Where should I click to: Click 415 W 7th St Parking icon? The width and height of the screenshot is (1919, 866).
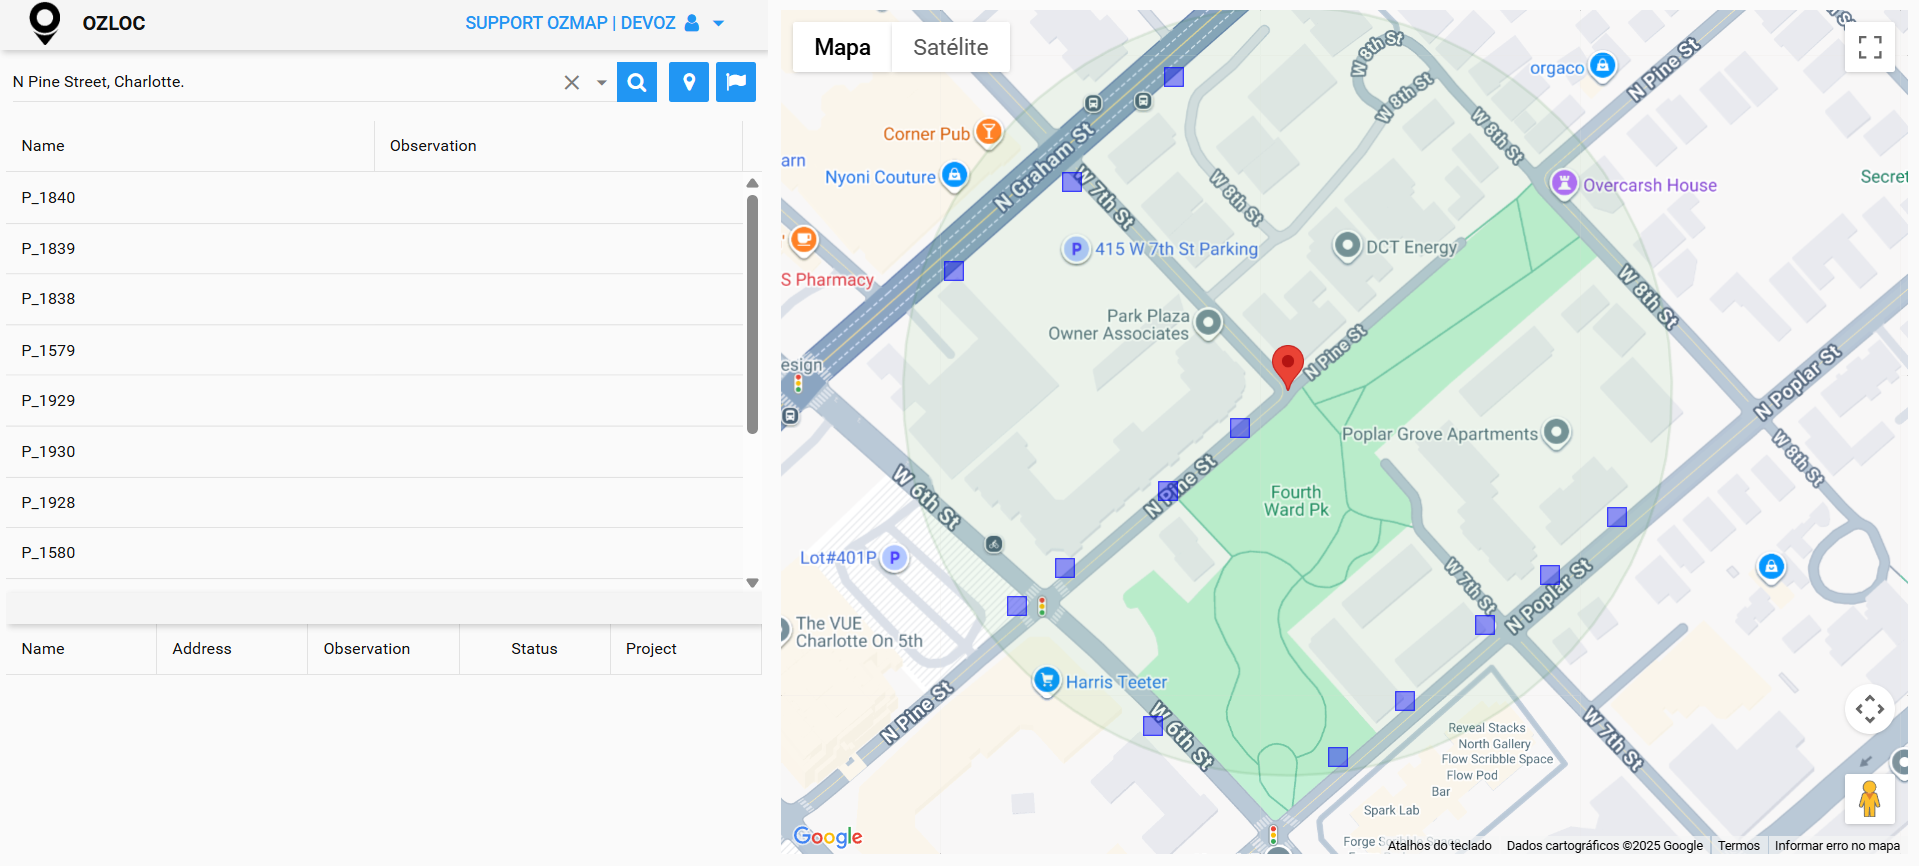pos(1075,249)
